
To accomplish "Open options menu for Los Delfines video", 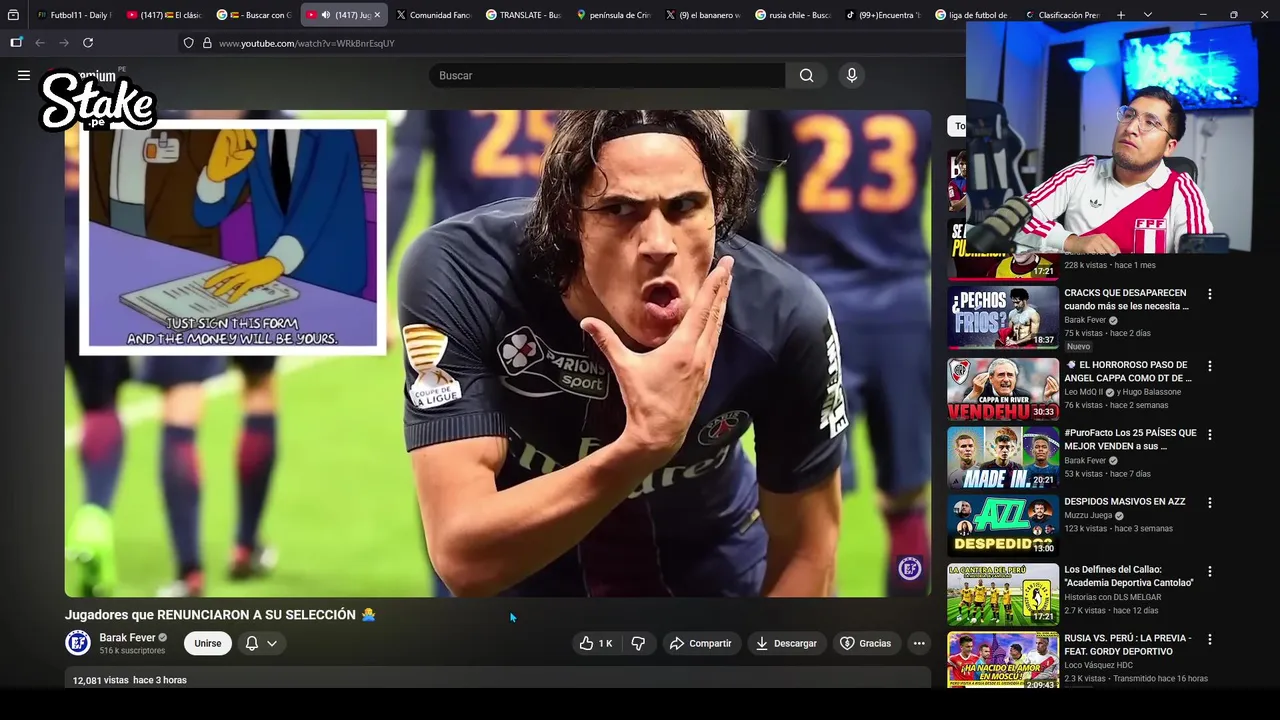I will (1210, 571).
